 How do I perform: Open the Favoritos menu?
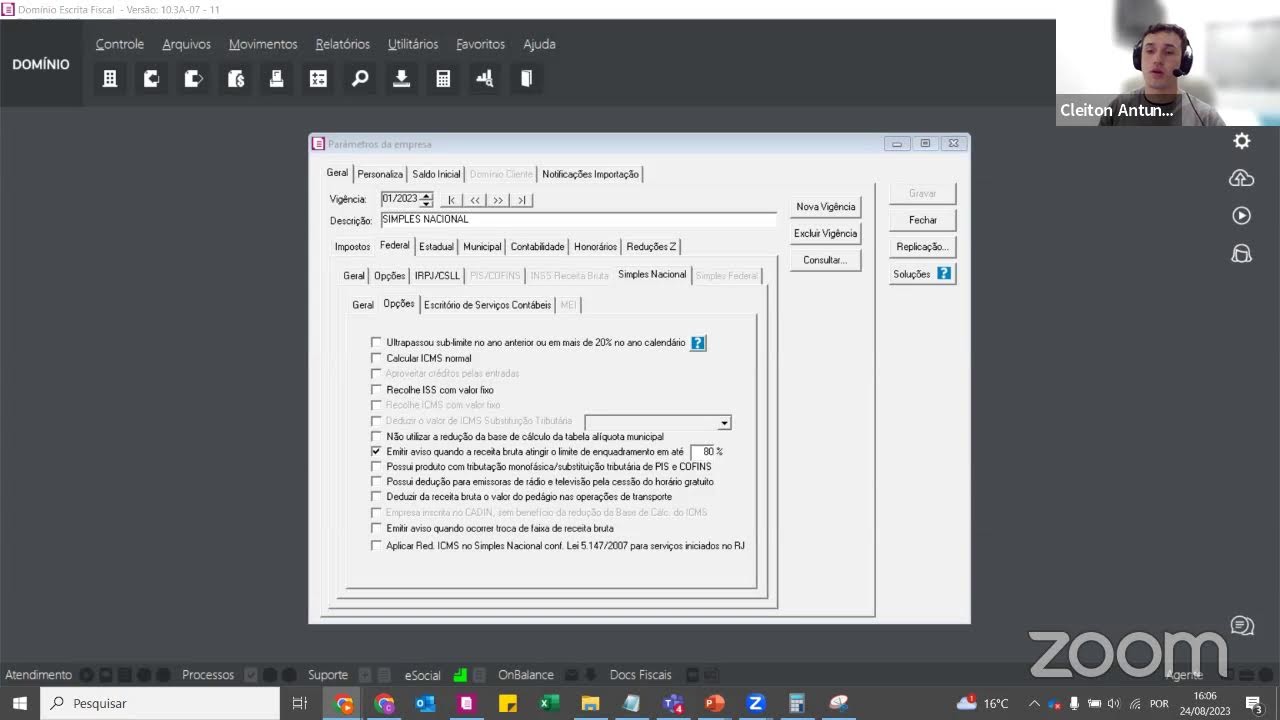[x=481, y=44]
